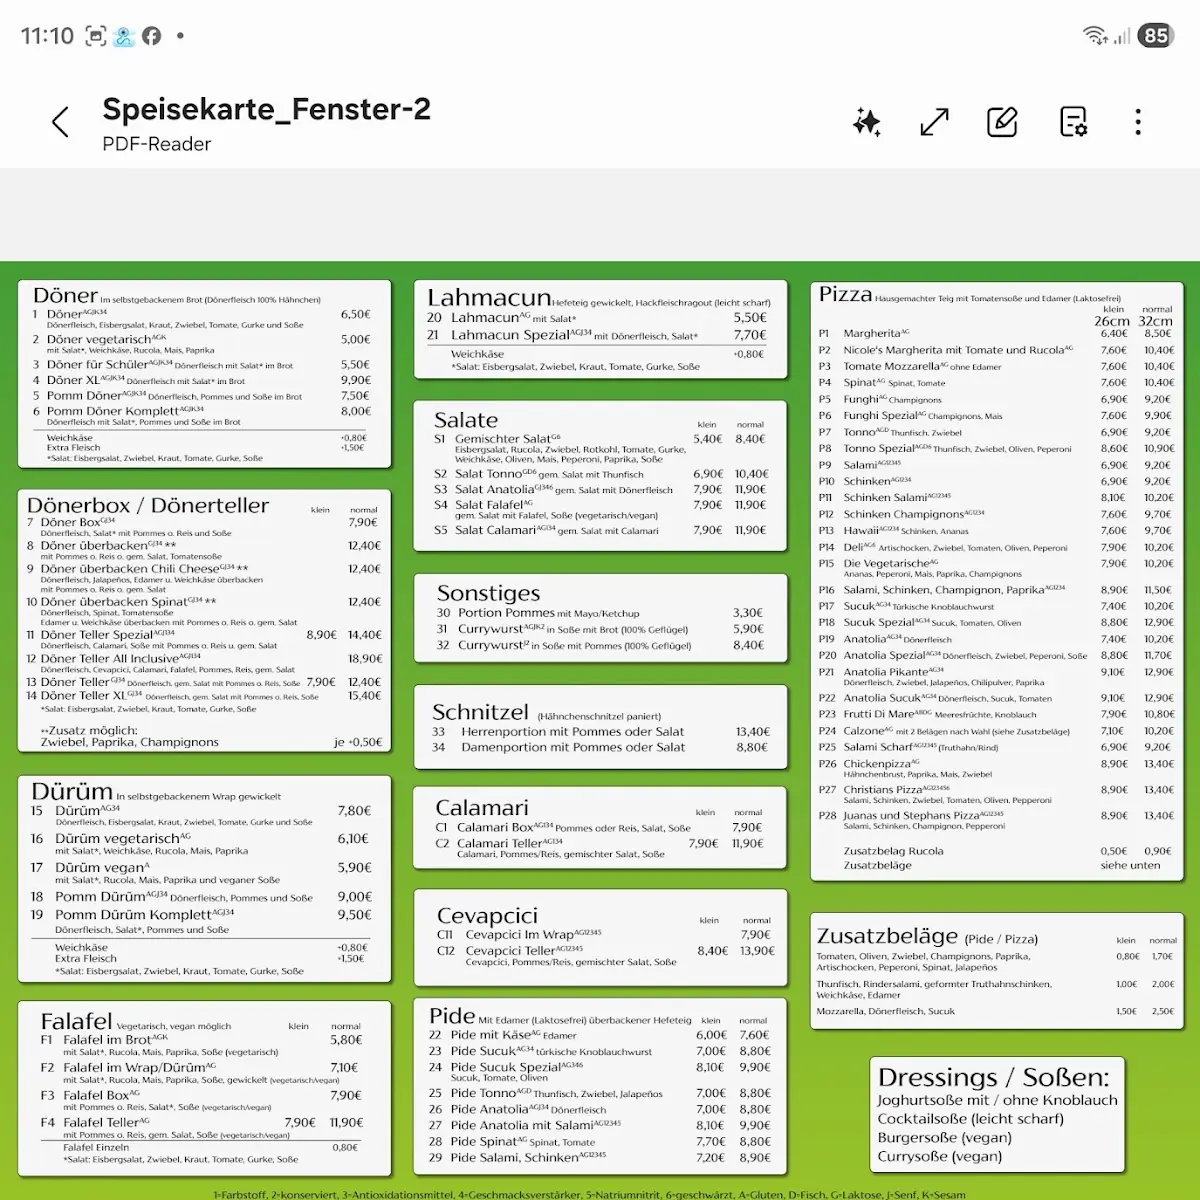Open the three-dot more options menu
The image size is (1200, 1200).
[x=1138, y=122]
